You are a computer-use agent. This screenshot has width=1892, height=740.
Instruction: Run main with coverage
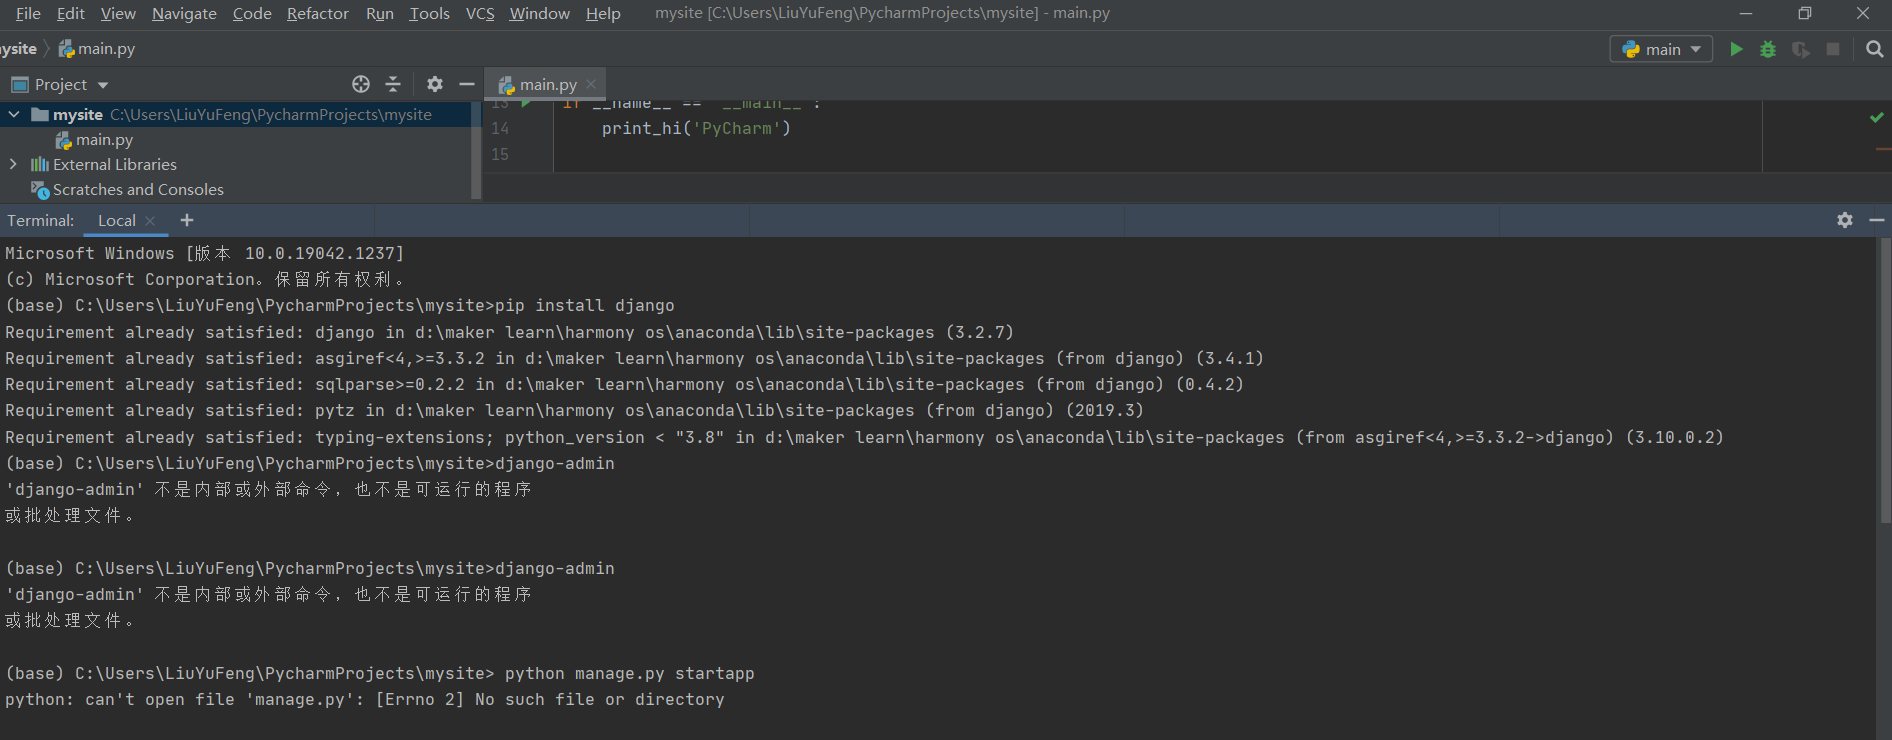1800,49
